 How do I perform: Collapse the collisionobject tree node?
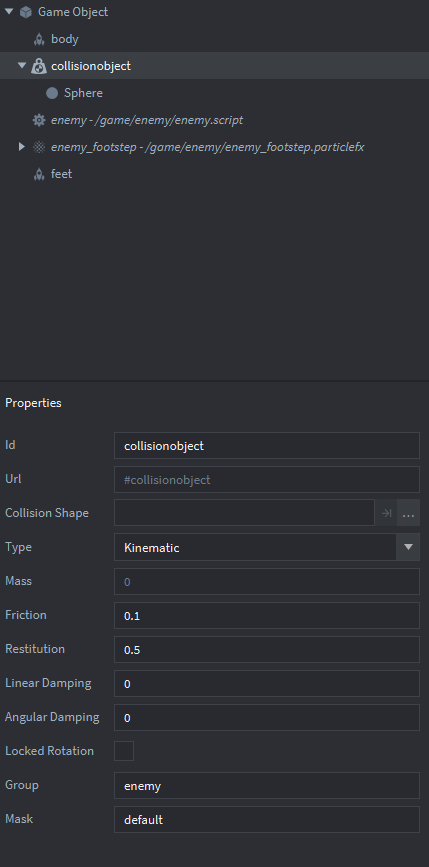(x=22, y=66)
